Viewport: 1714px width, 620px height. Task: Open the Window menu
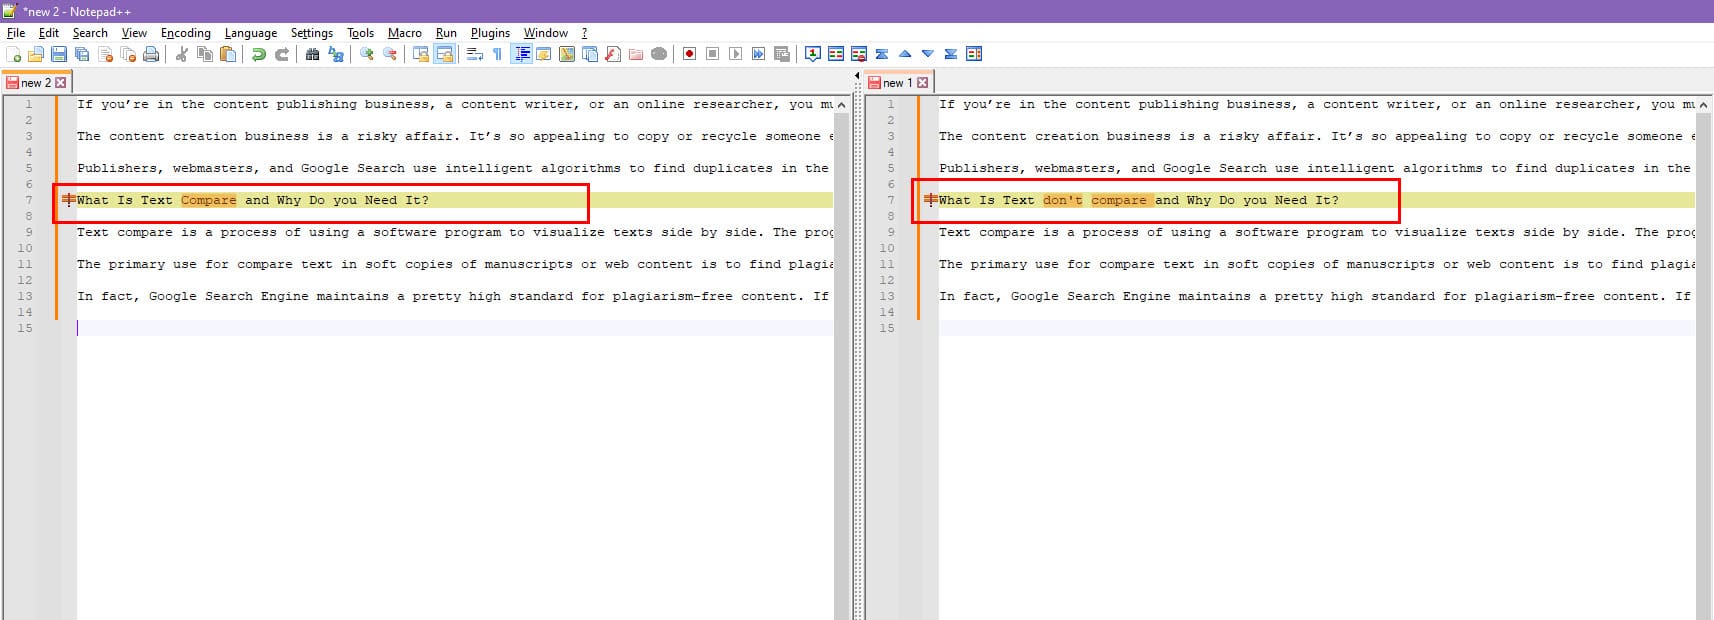coord(546,33)
